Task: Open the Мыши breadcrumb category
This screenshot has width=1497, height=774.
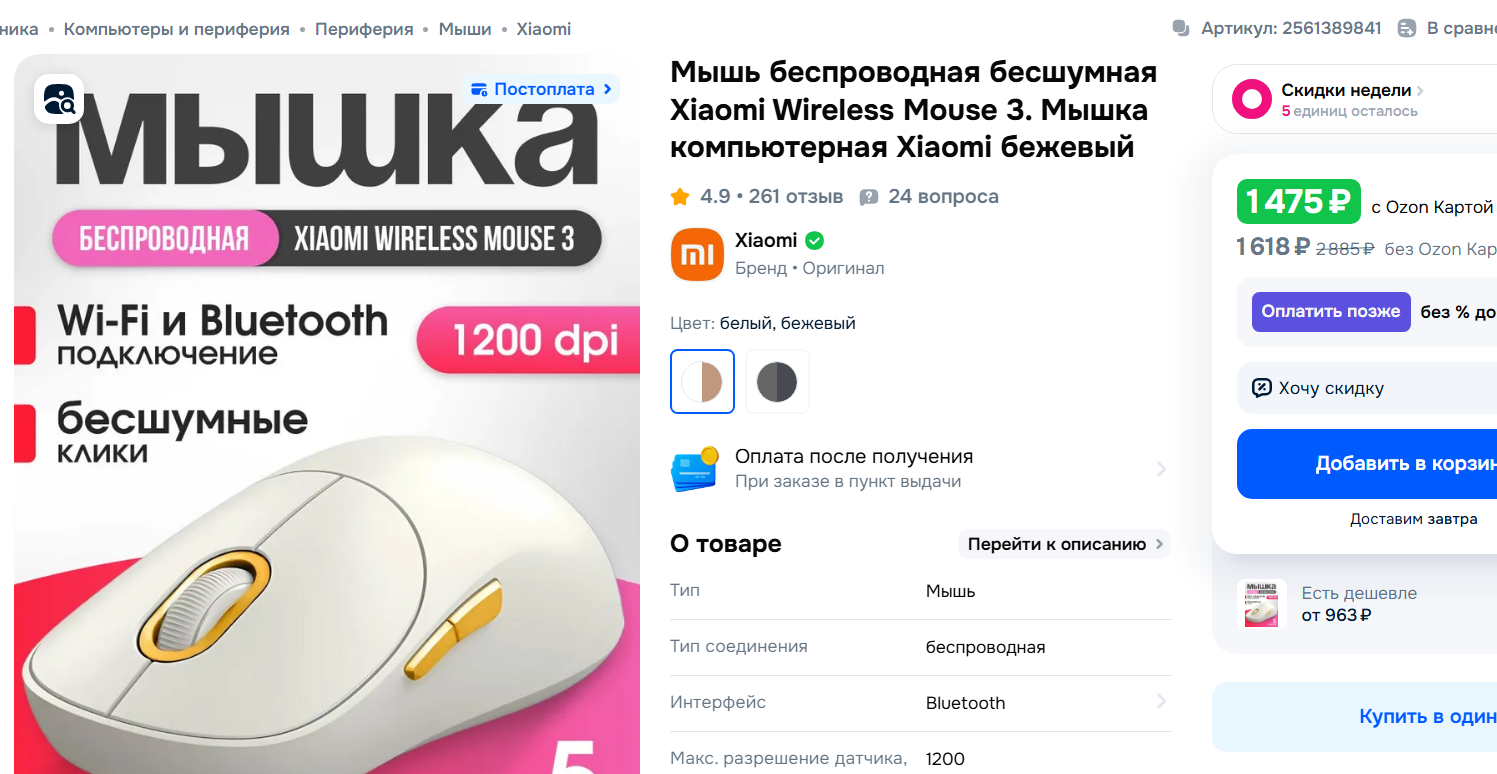Action: (465, 29)
